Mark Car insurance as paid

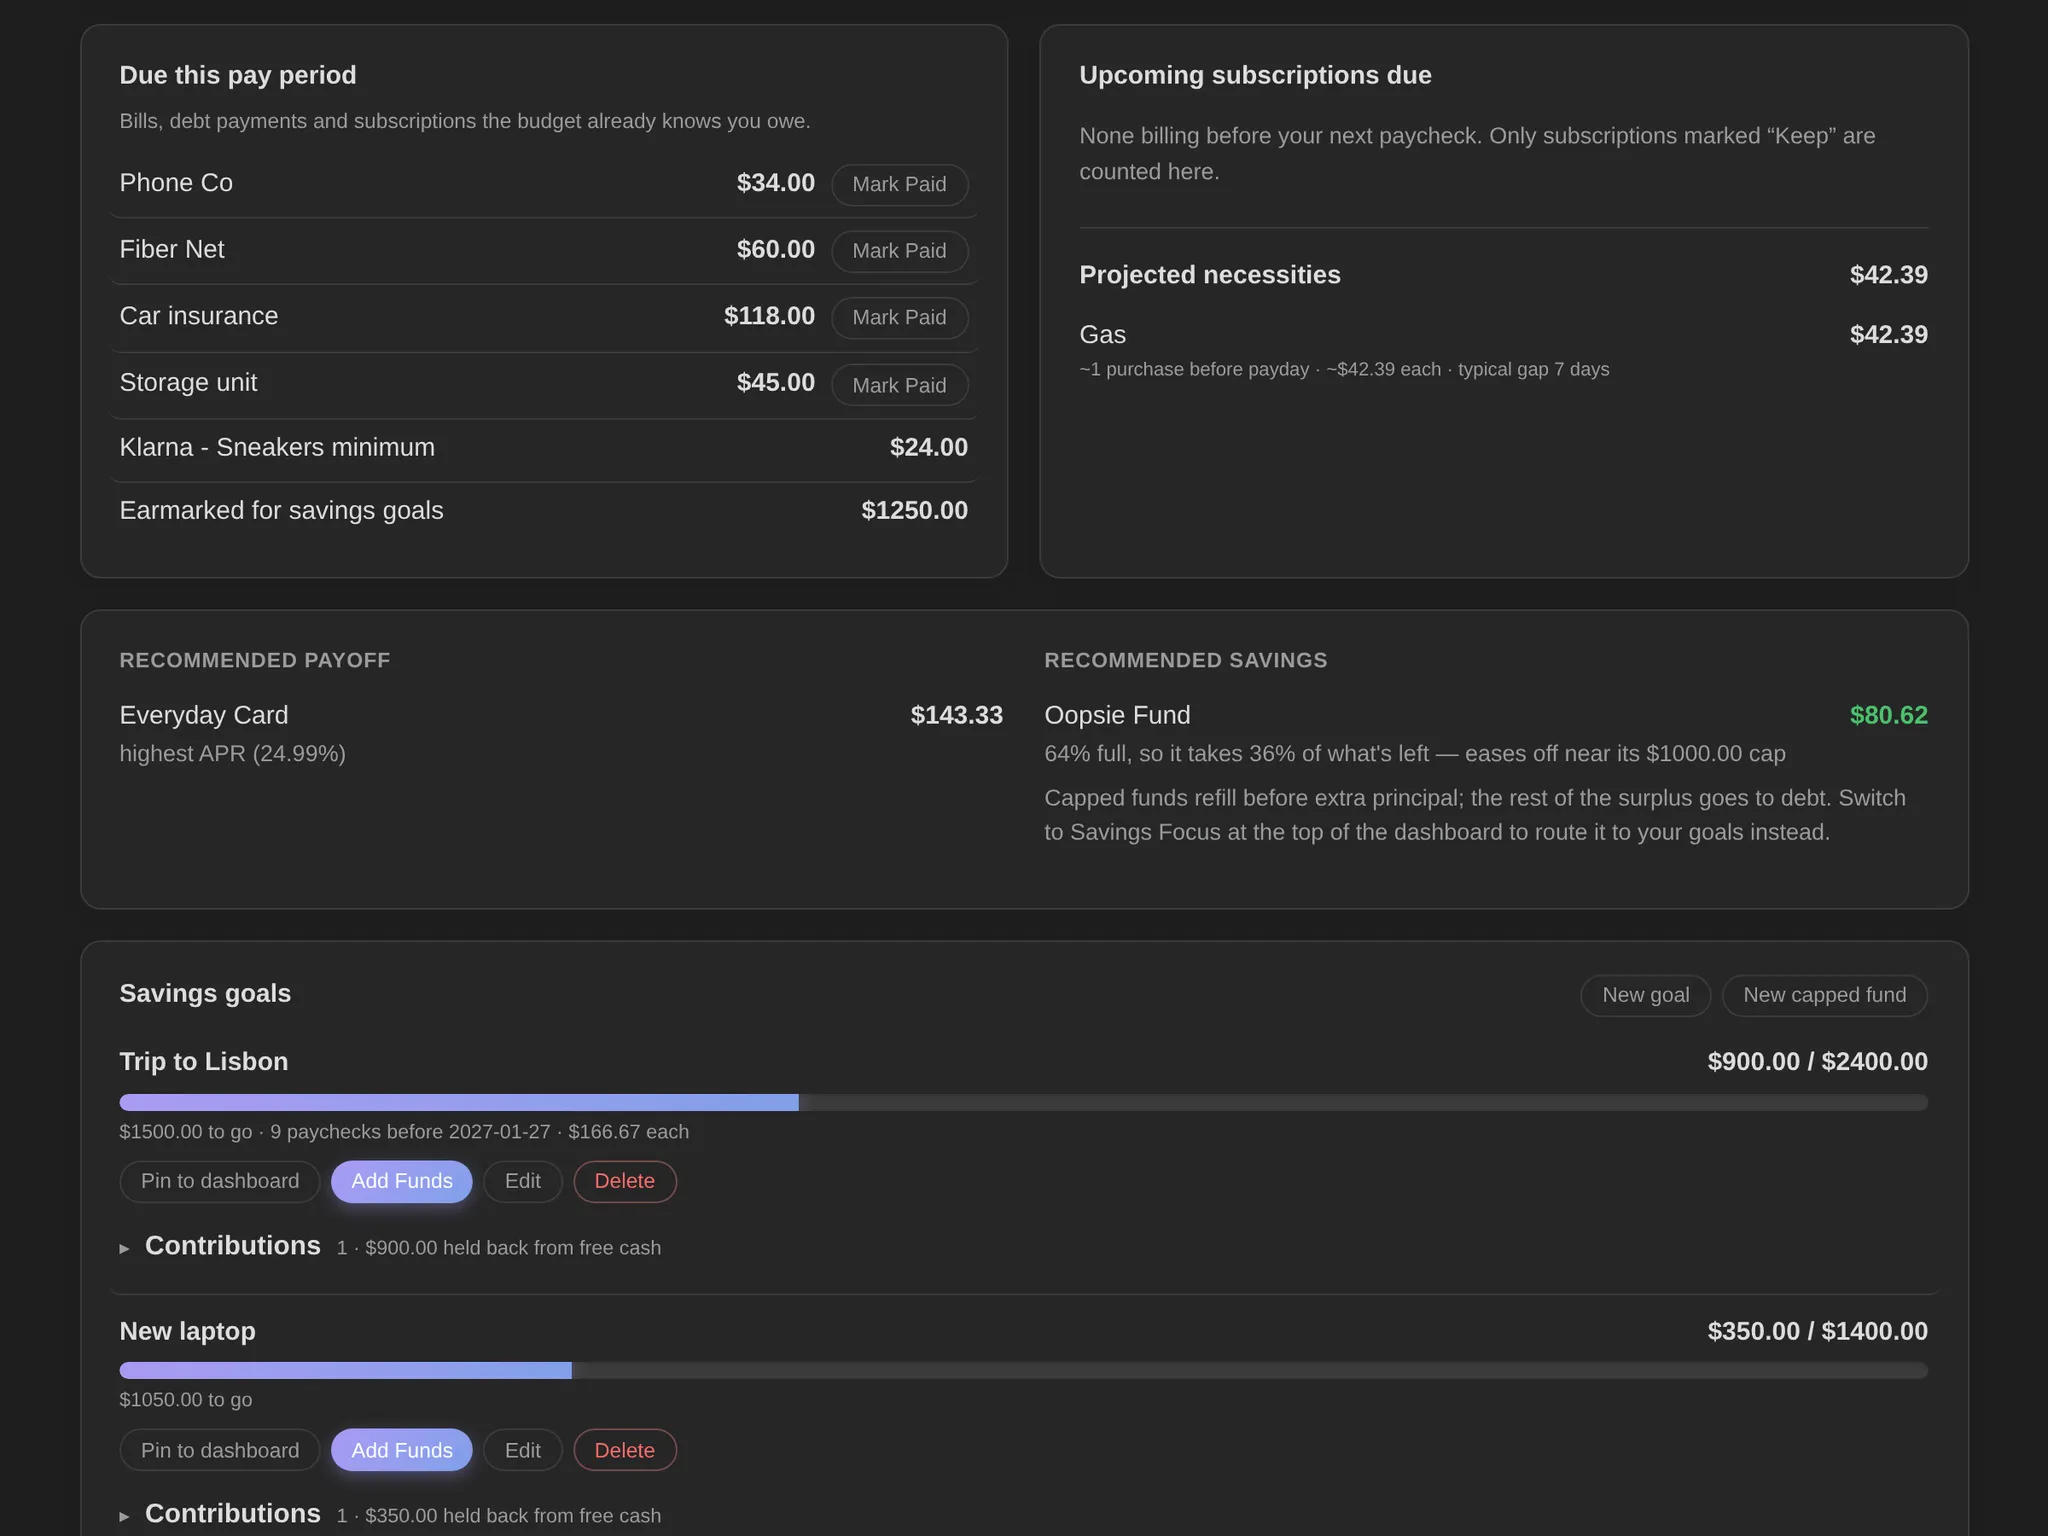point(899,318)
